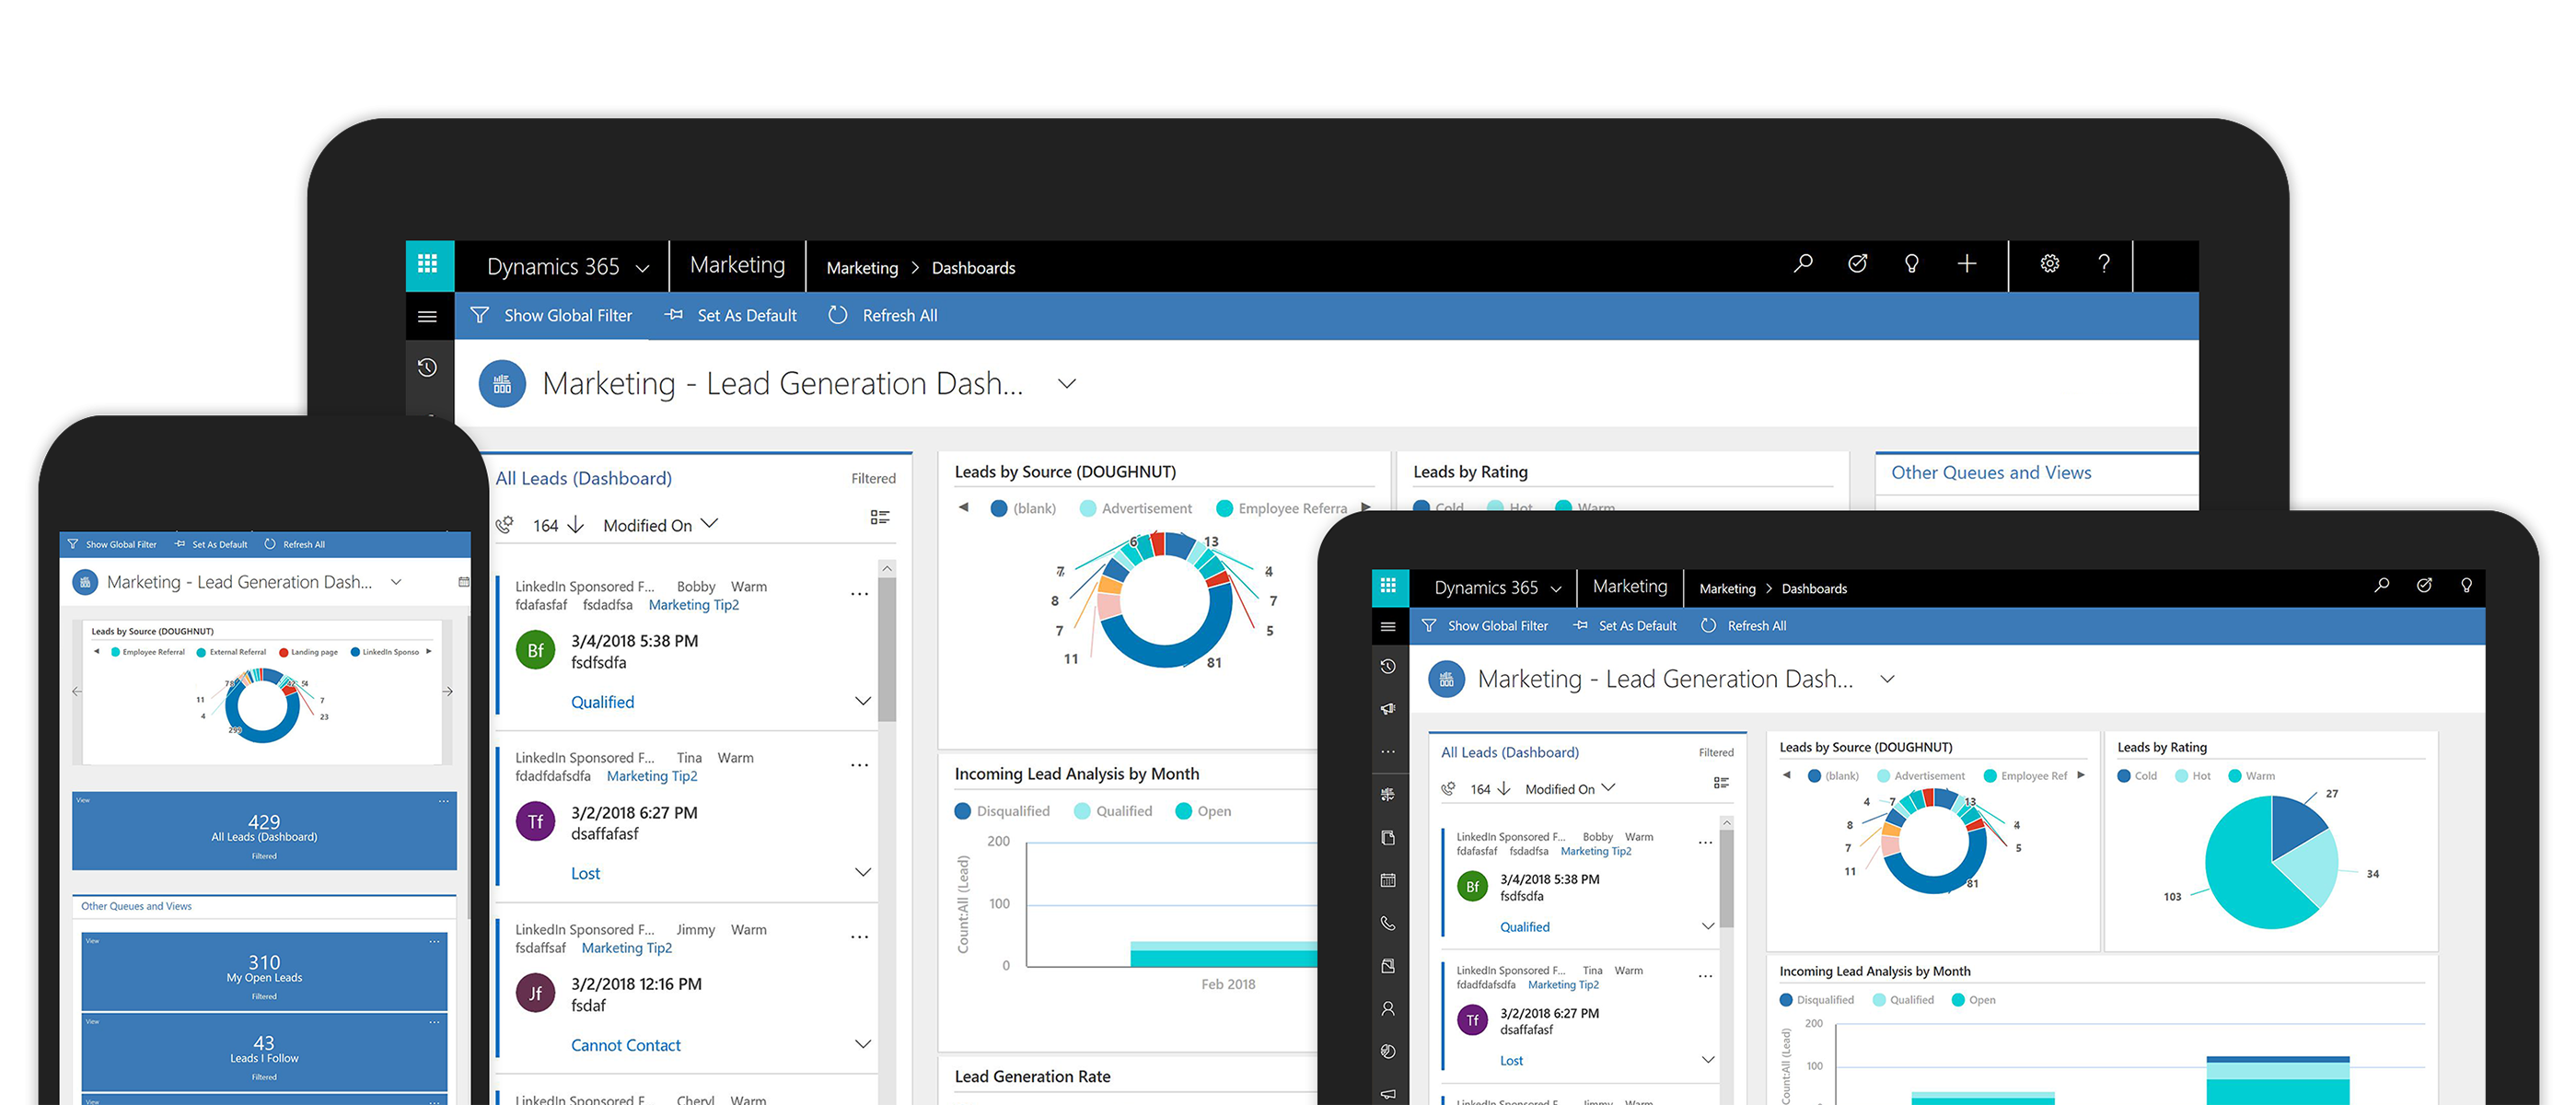Viewport: 2576px width, 1105px height.
Task: Open task flow checkmark icon on large tablet
Action: click(x=1857, y=264)
